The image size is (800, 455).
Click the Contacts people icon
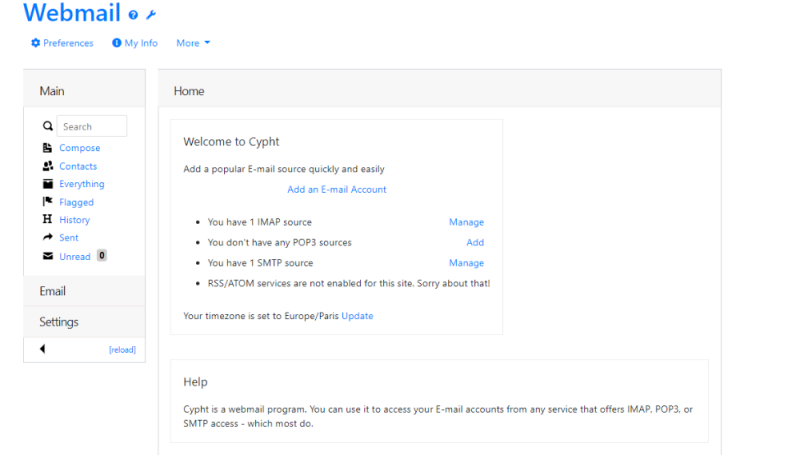click(x=47, y=166)
